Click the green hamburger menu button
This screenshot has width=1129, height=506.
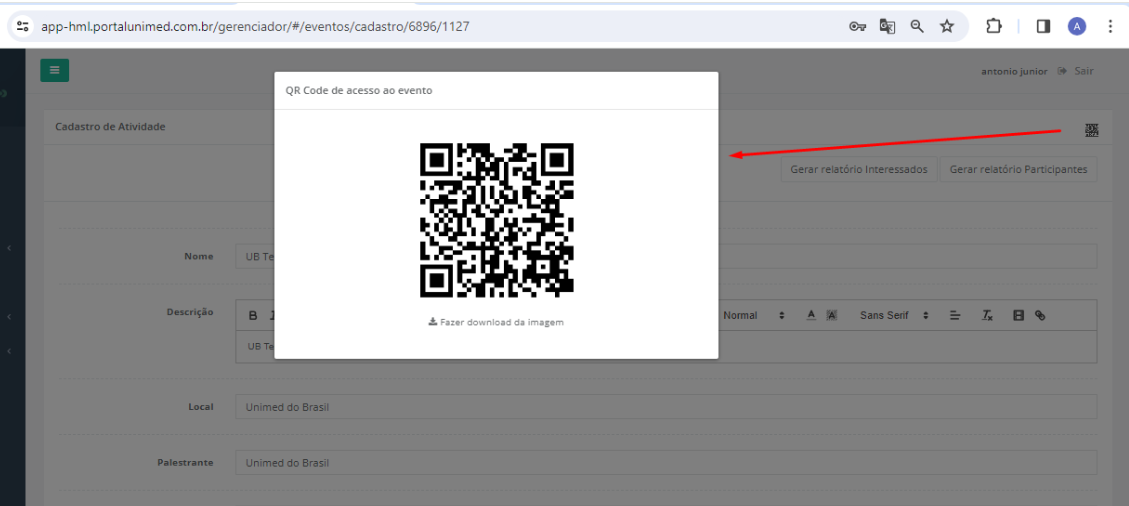point(55,70)
